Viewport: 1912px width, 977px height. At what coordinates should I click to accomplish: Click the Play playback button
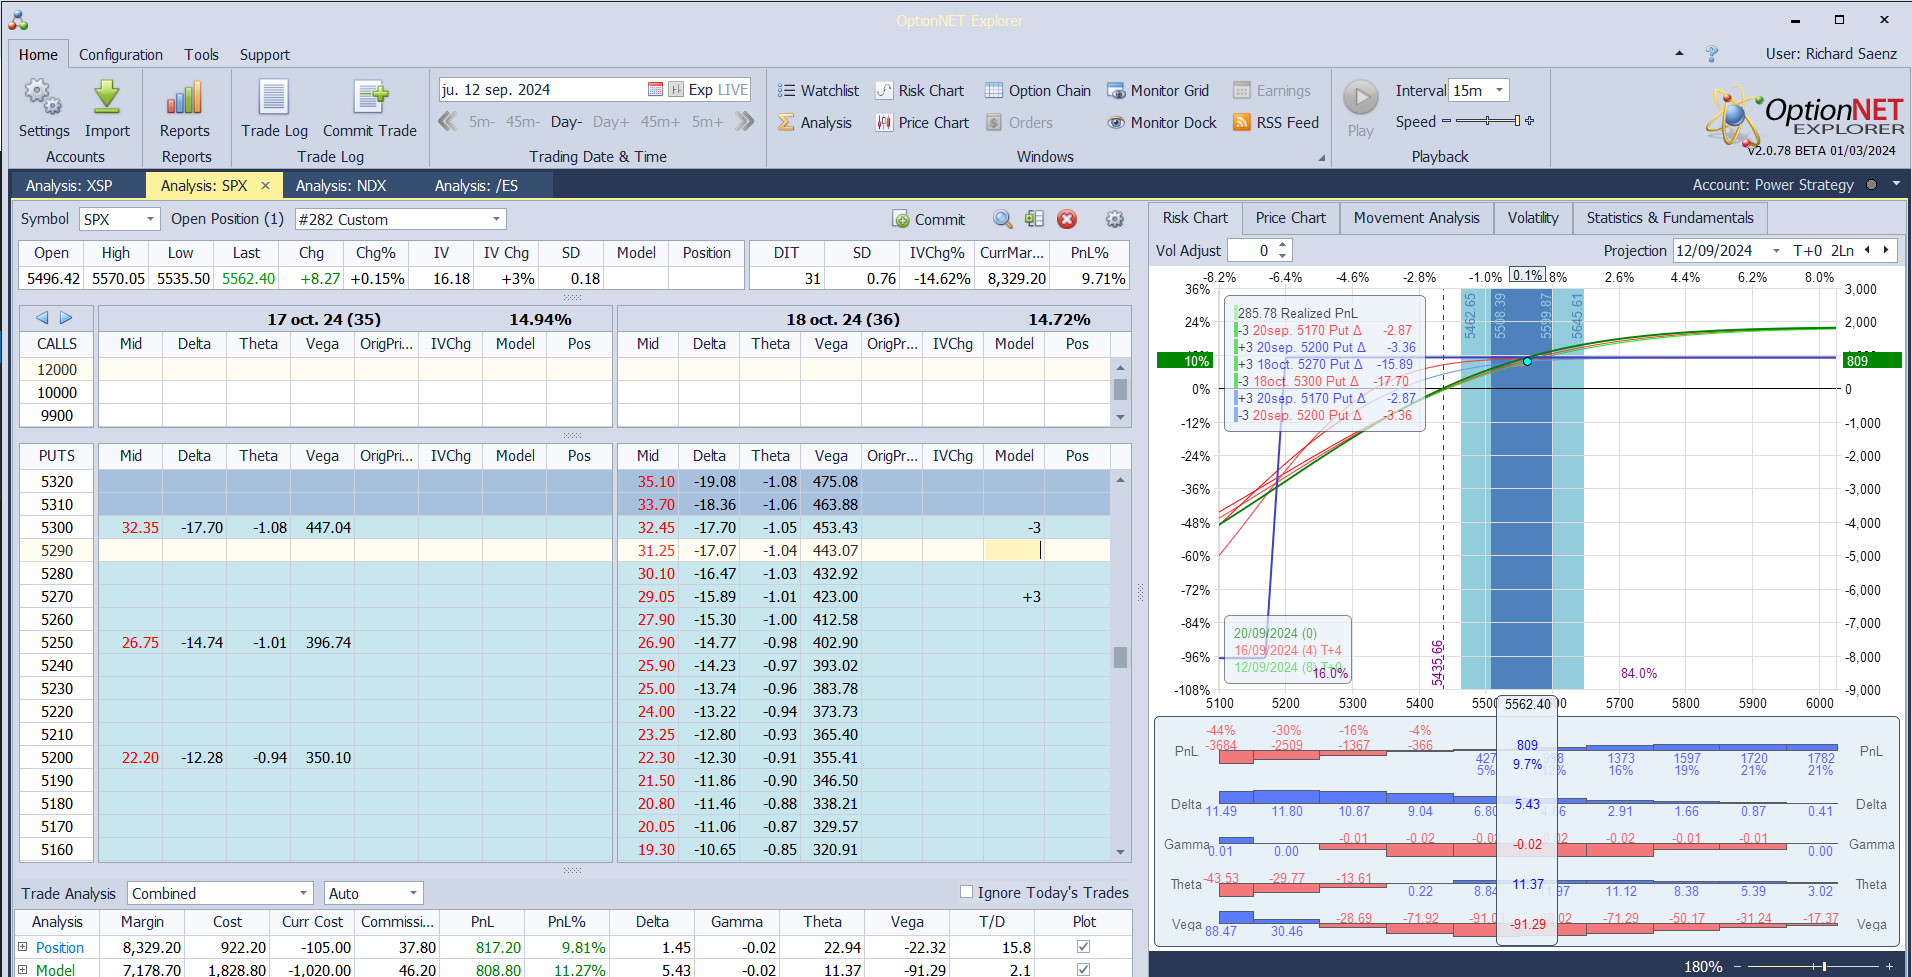[x=1360, y=98]
